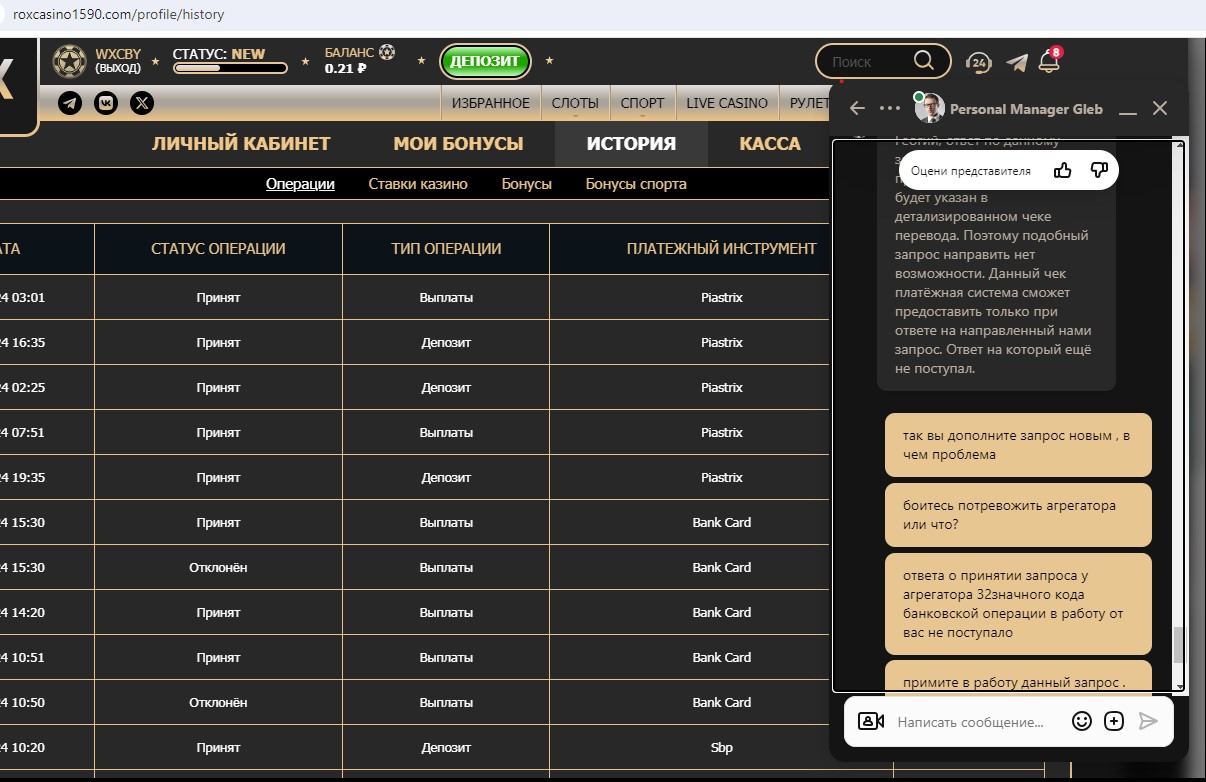Click Депозит cell in 19:35 row
The image size is (1206, 782).
(446, 477)
